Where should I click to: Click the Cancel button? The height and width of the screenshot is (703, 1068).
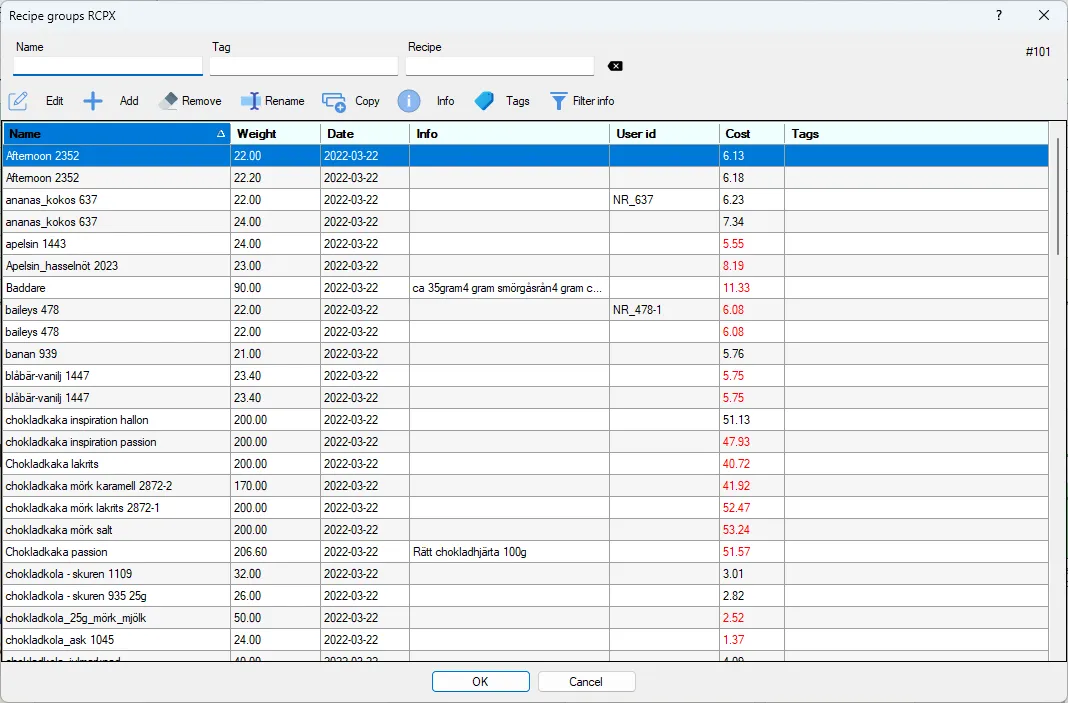click(x=586, y=681)
